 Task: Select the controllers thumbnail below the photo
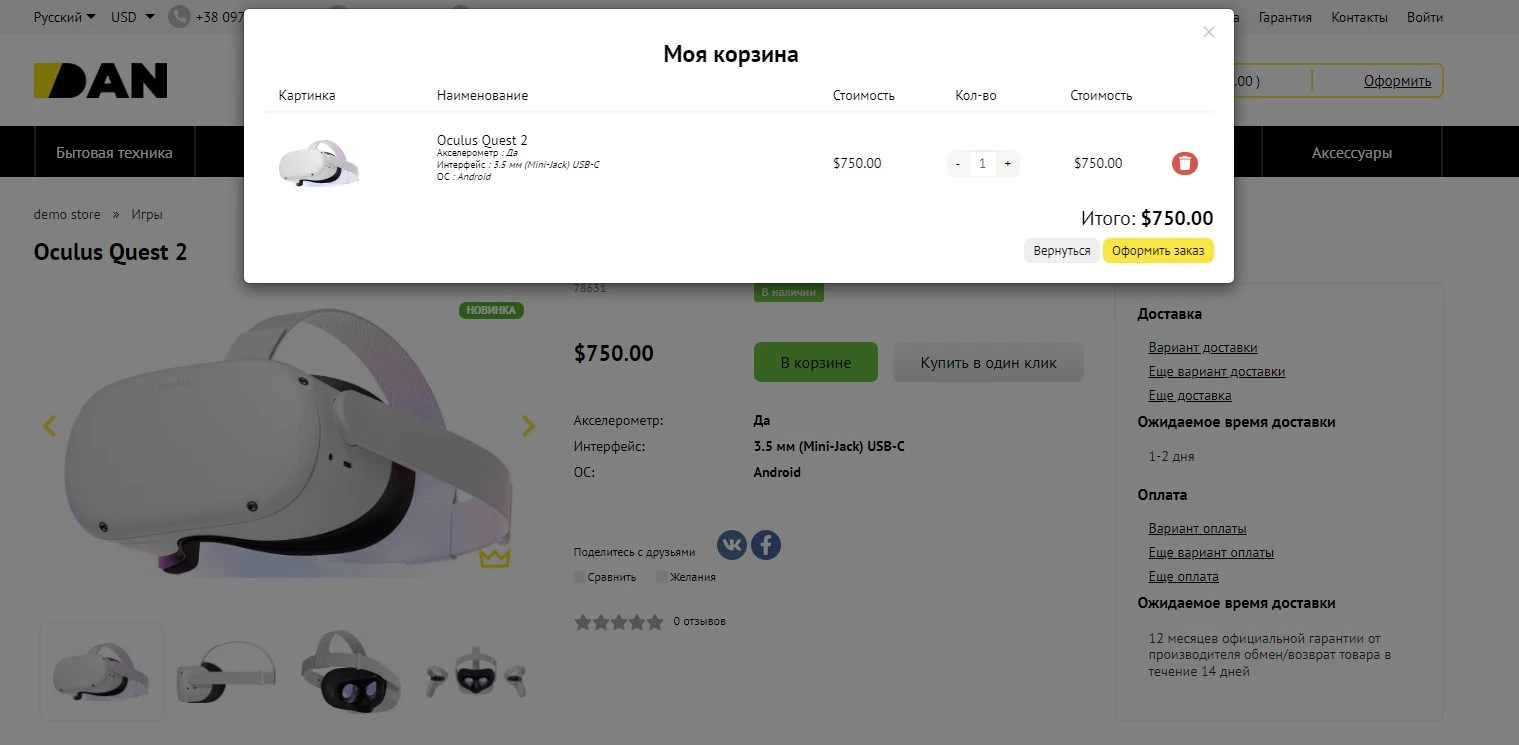click(x=475, y=671)
